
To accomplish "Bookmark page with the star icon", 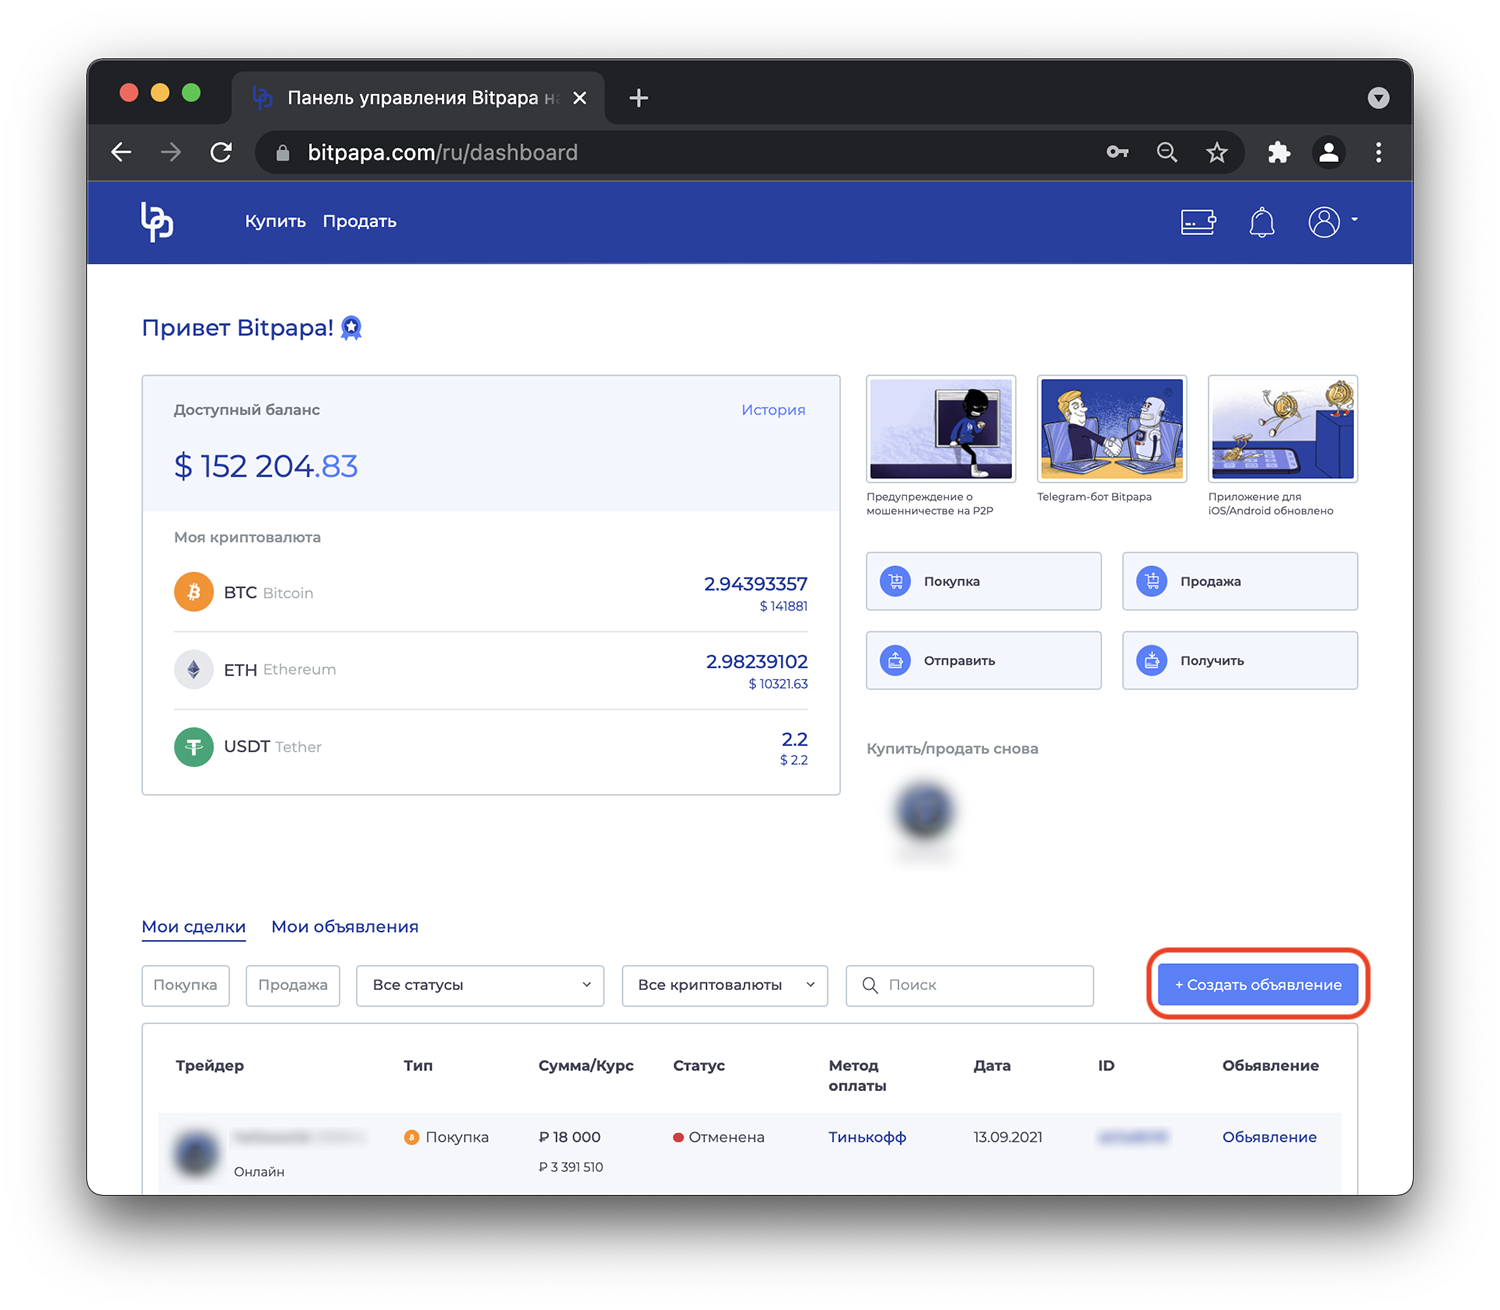I will (1216, 152).
